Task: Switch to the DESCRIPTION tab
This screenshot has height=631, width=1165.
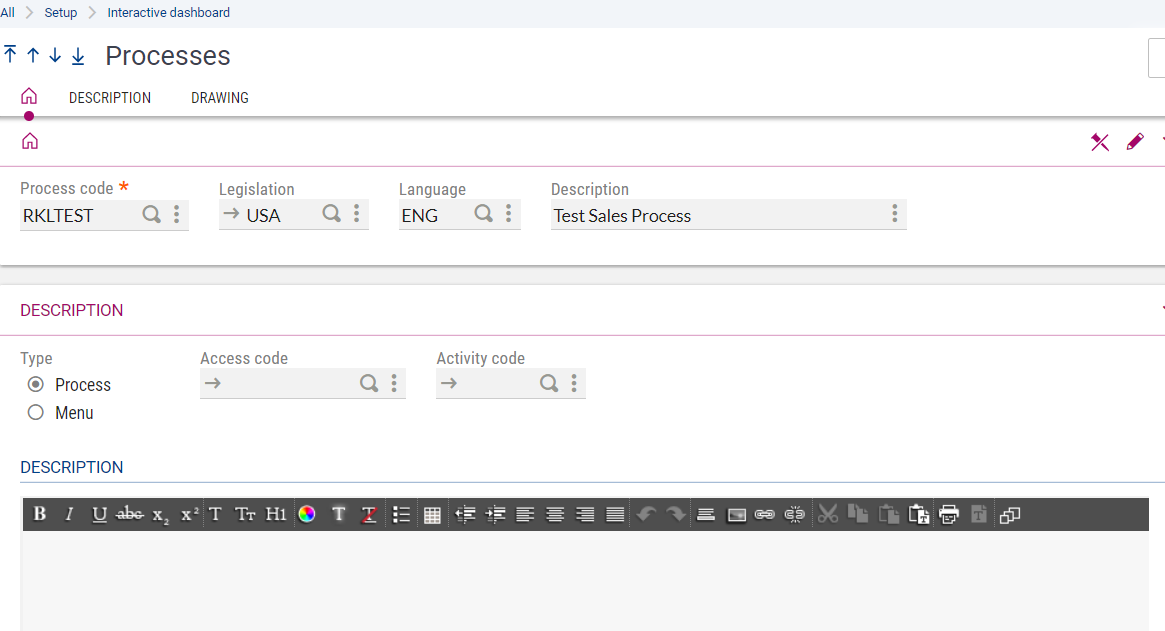Action: (110, 98)
